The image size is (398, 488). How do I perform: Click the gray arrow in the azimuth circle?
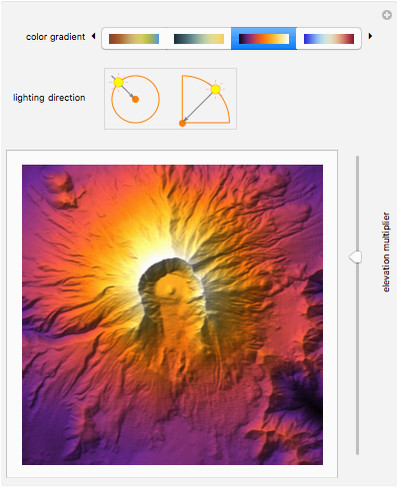[125, 89]
